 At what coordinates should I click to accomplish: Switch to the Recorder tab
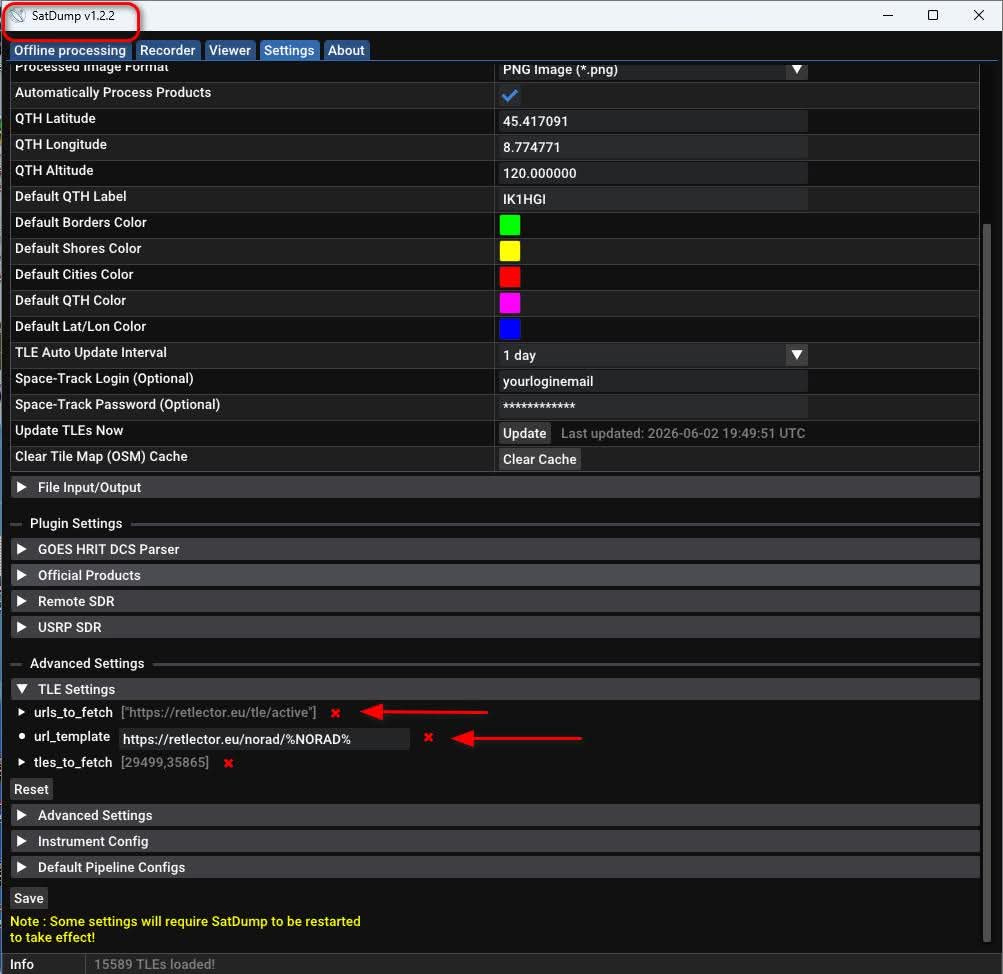click(x=168, y=51)
